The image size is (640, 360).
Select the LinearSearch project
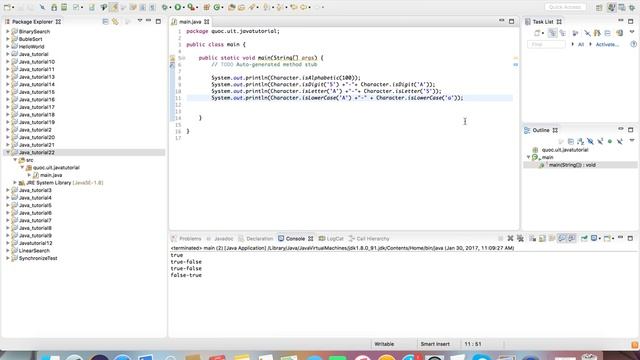point(34,251)
